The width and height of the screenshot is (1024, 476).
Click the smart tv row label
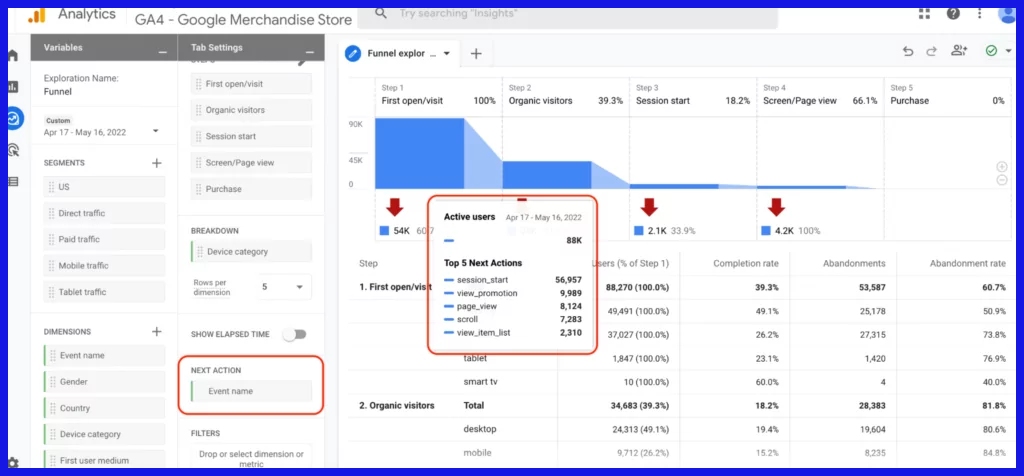483,382
